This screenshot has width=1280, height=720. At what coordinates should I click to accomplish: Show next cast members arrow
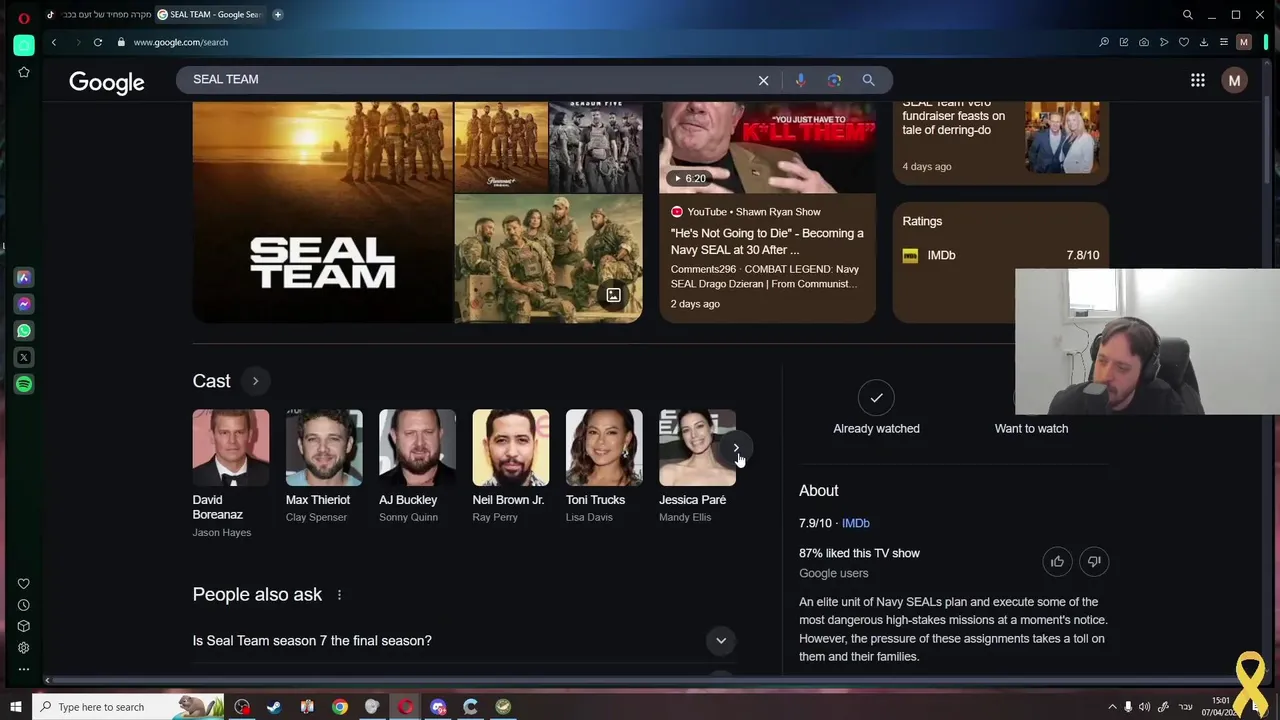coord(736,448)
